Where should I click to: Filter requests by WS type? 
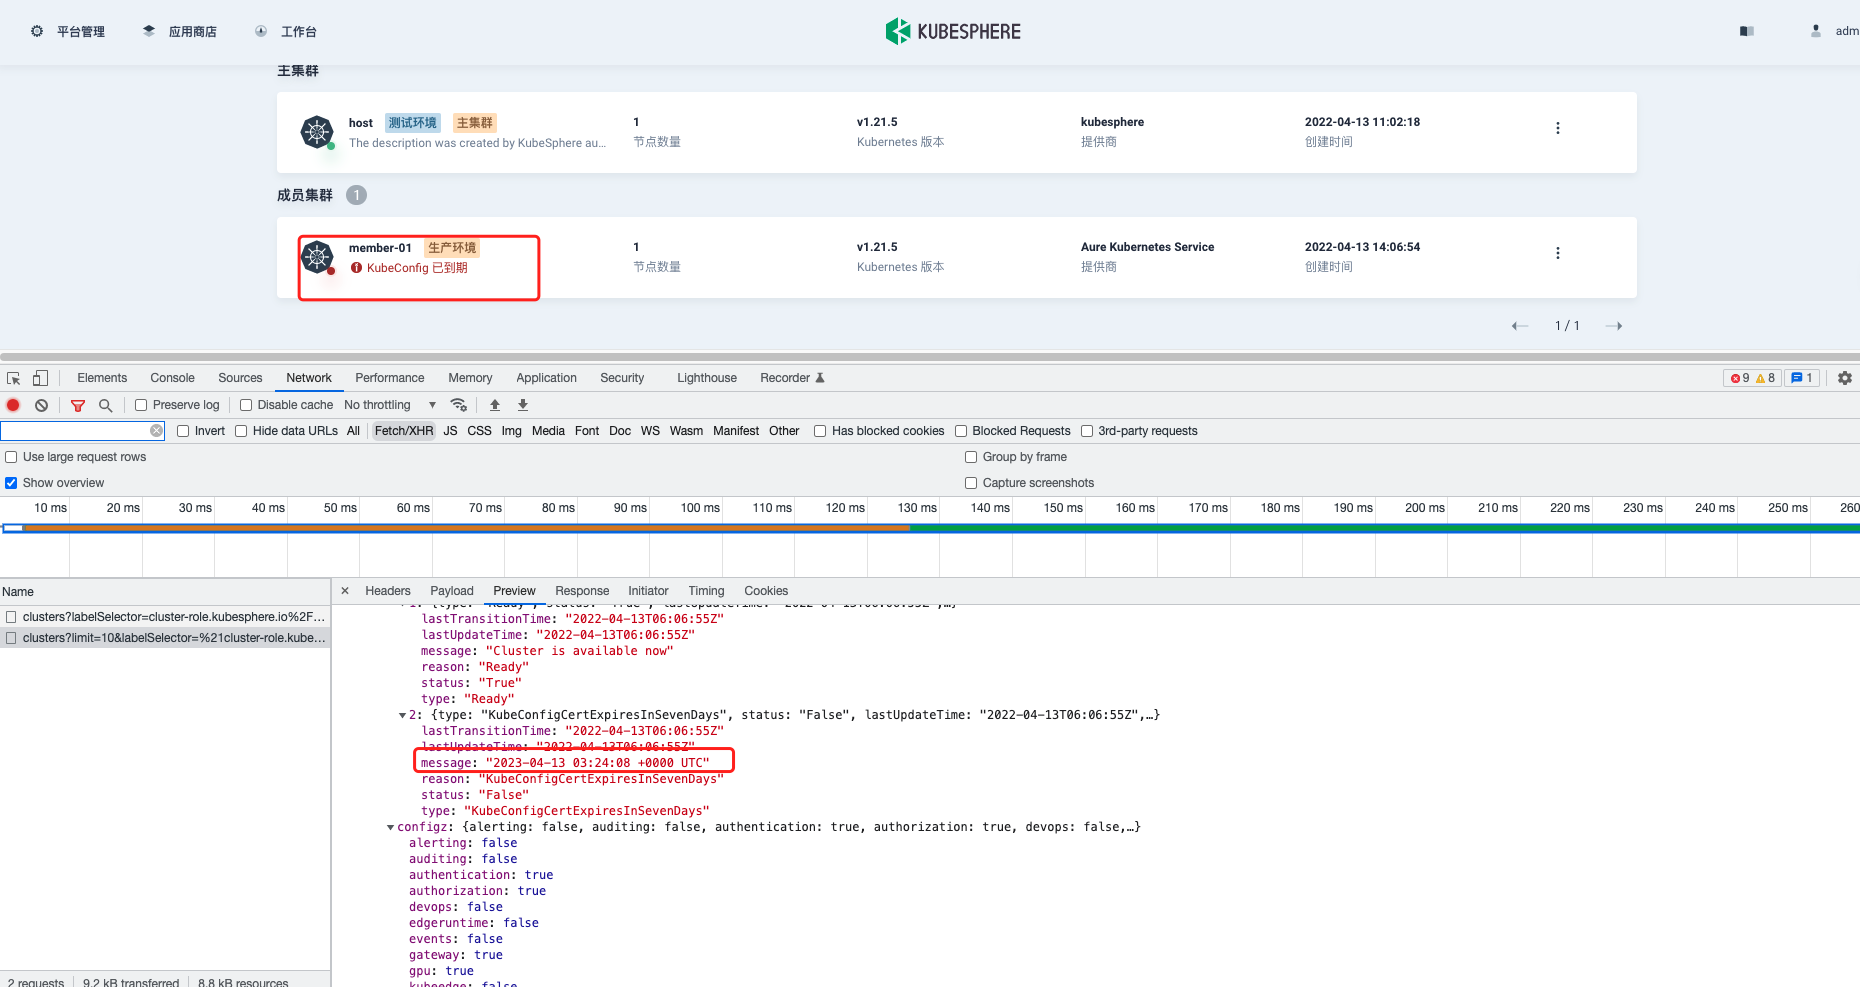pyautogui.click(x=650, y=431)
